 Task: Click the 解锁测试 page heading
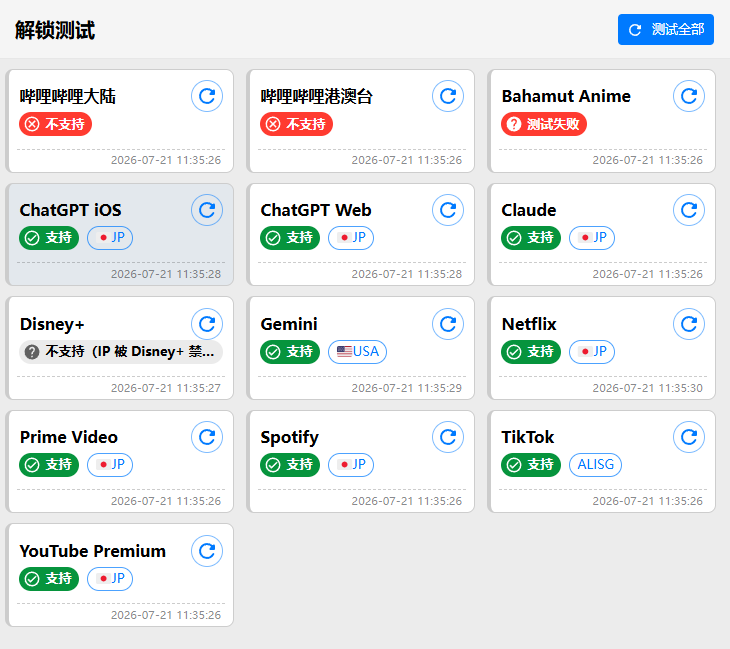(x=55, y=30)
